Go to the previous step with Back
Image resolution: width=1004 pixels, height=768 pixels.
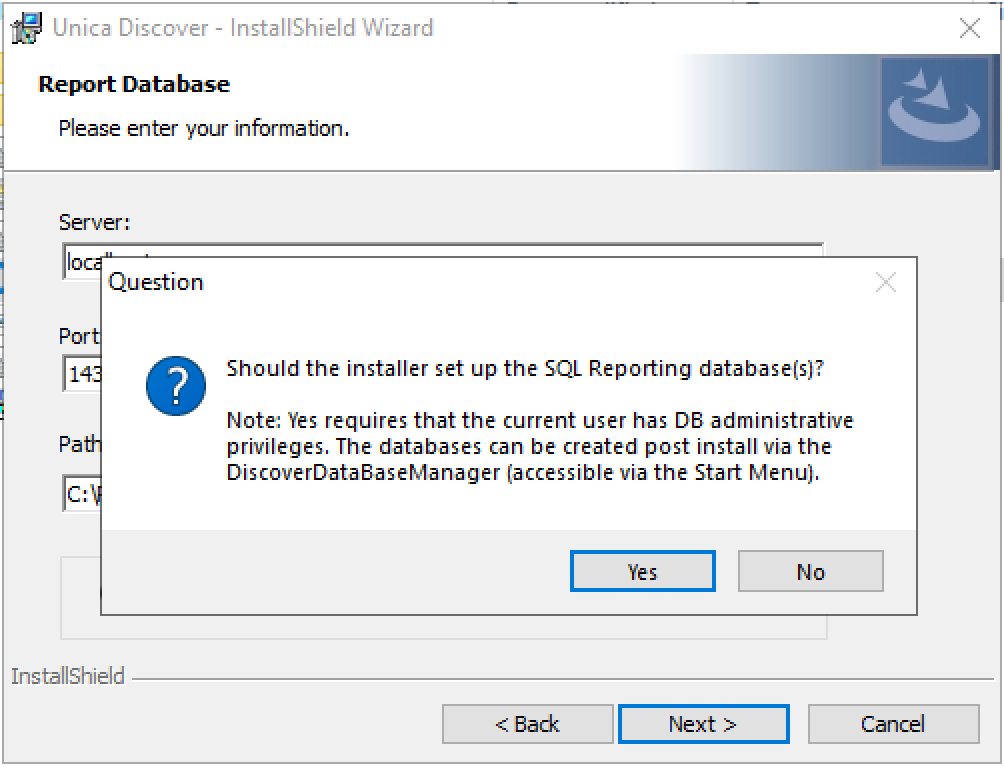pos(527,724)
